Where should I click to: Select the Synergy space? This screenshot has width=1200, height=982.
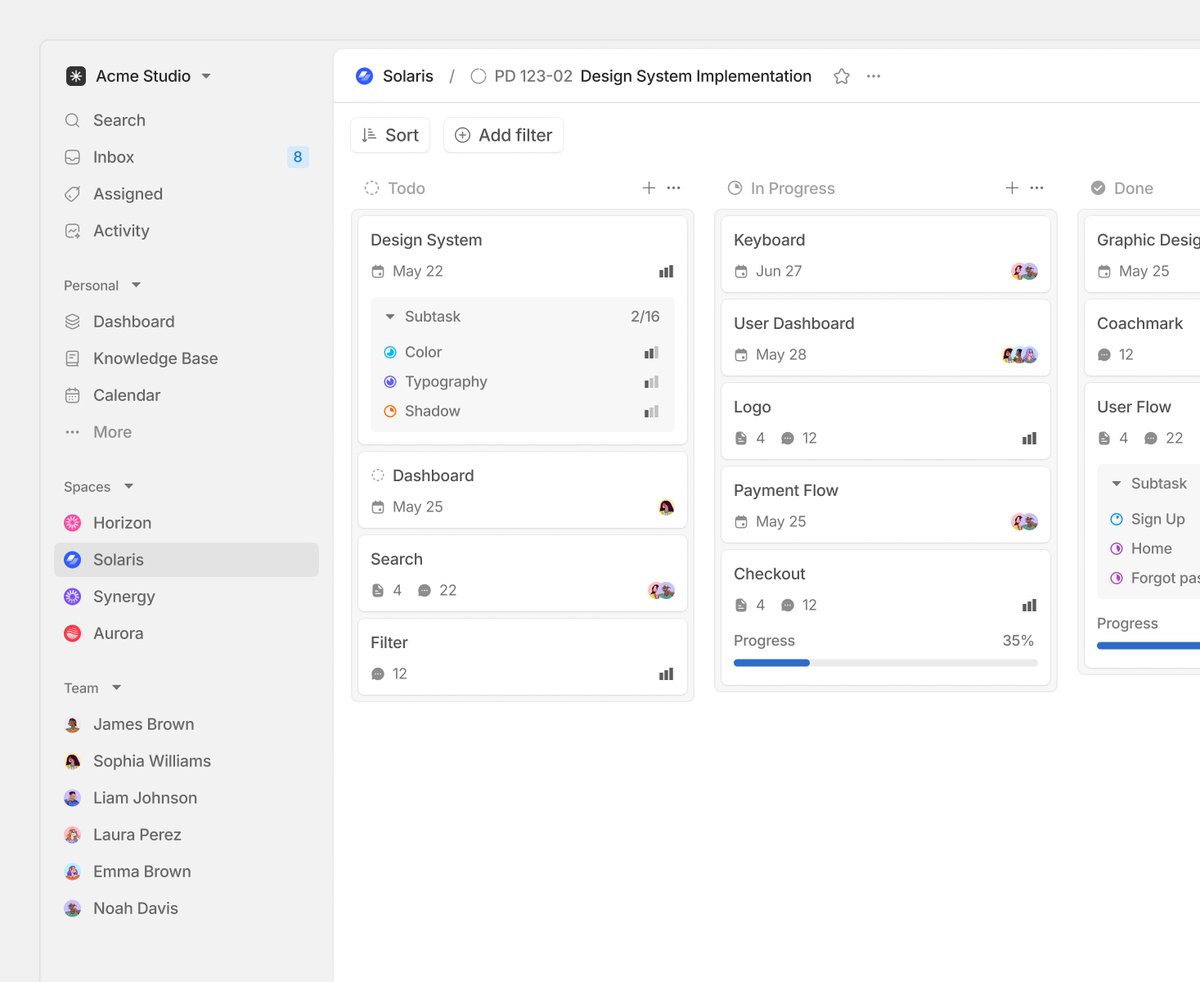pos(186,597)
